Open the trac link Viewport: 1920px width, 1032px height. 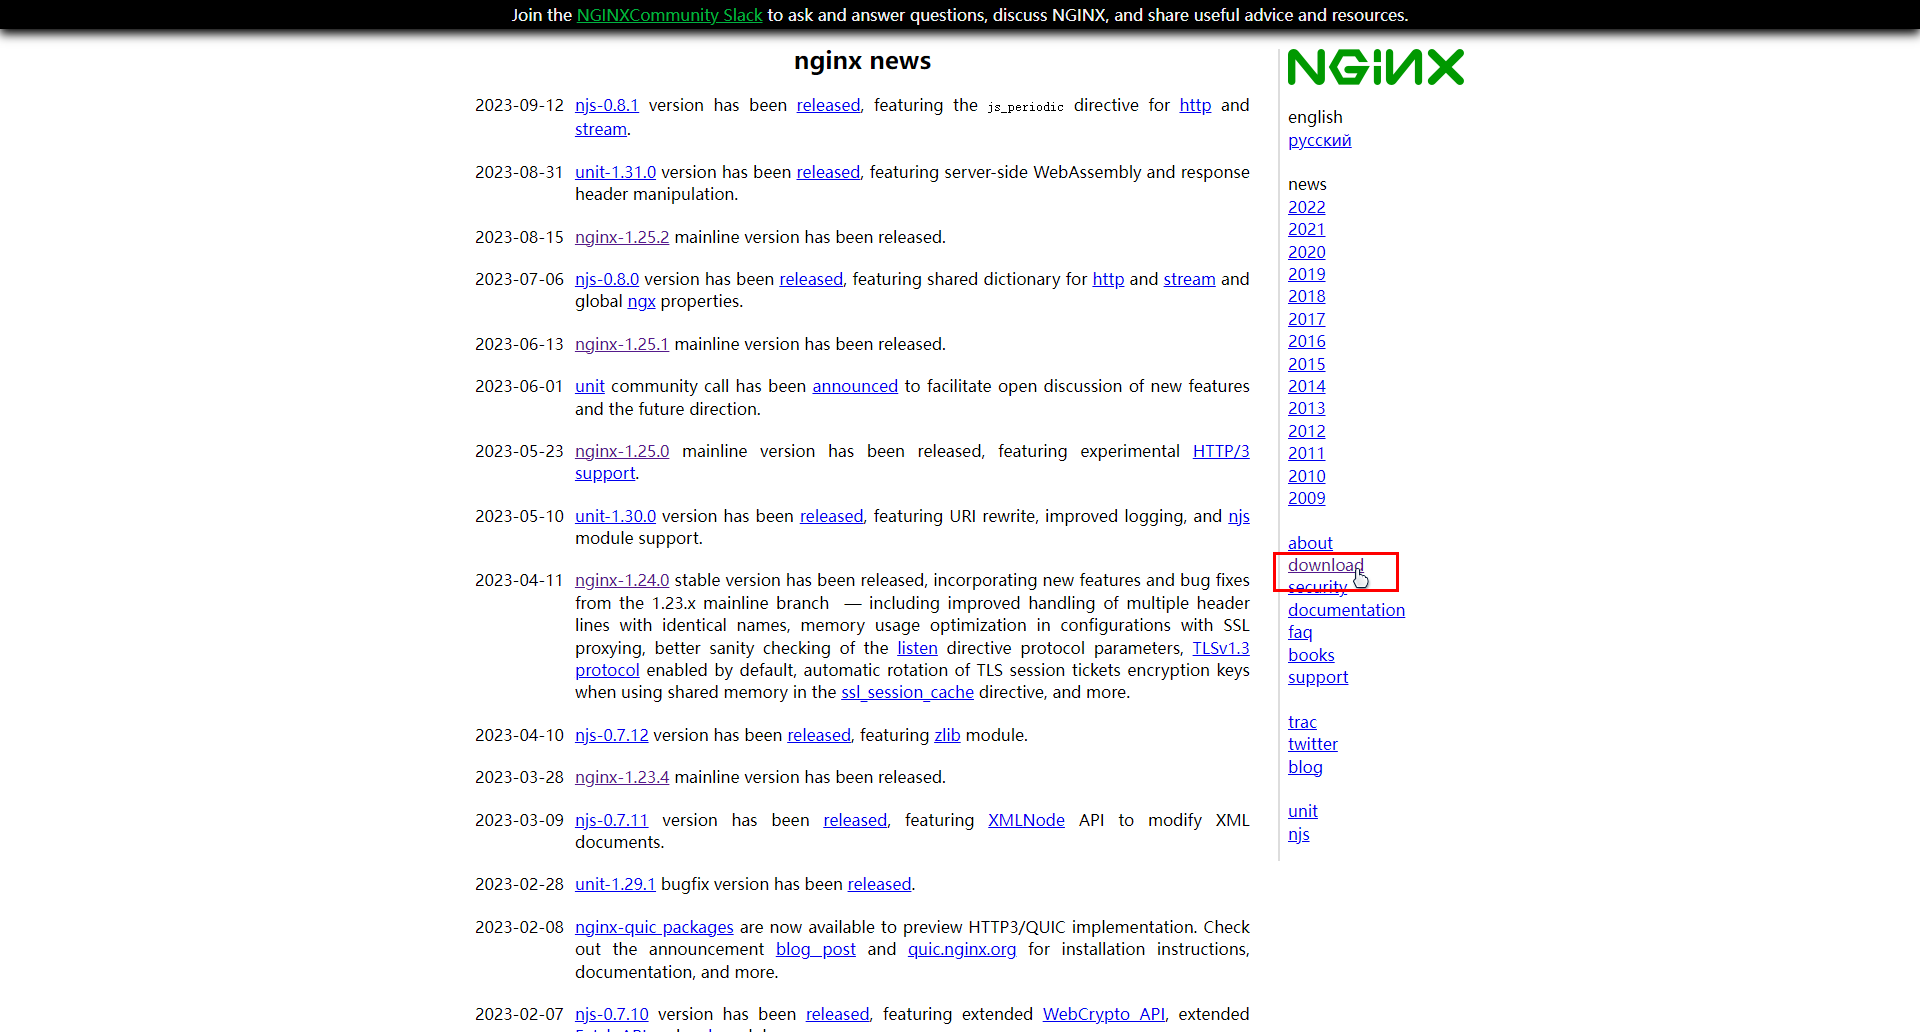click(x=1302, y=722)
